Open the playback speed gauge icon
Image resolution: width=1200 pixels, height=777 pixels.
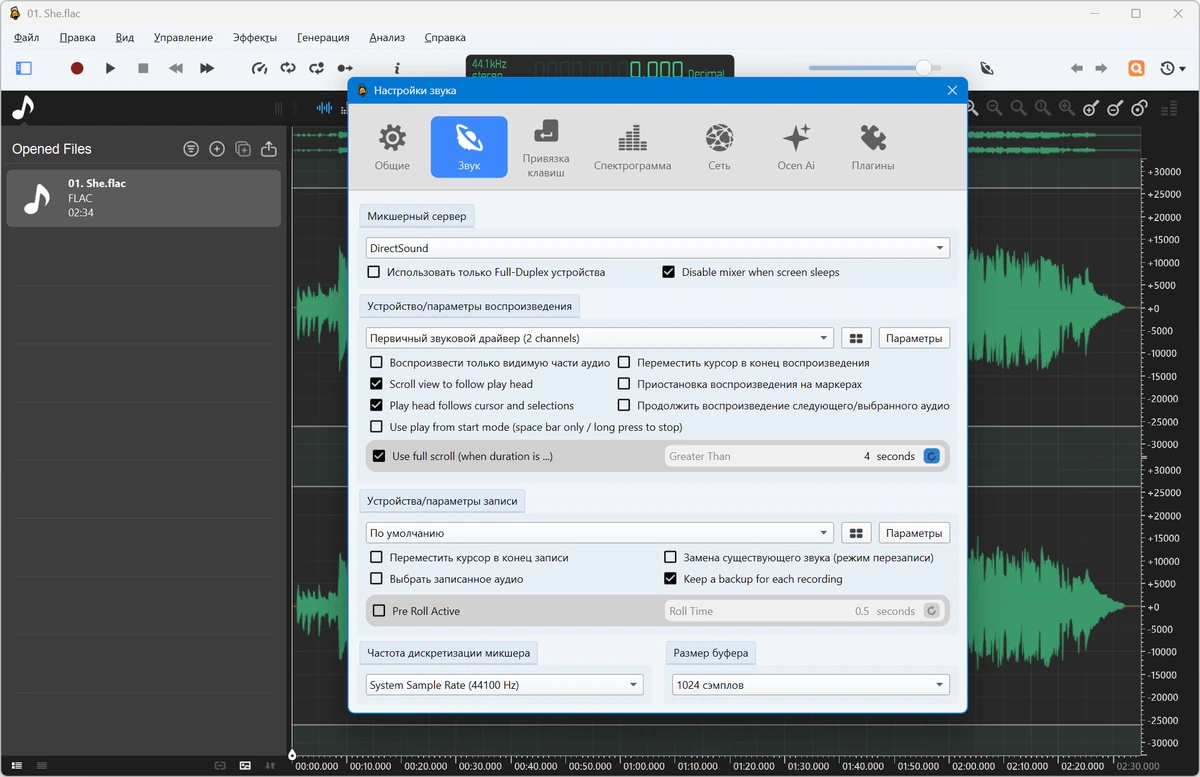(x=259, y=68)
